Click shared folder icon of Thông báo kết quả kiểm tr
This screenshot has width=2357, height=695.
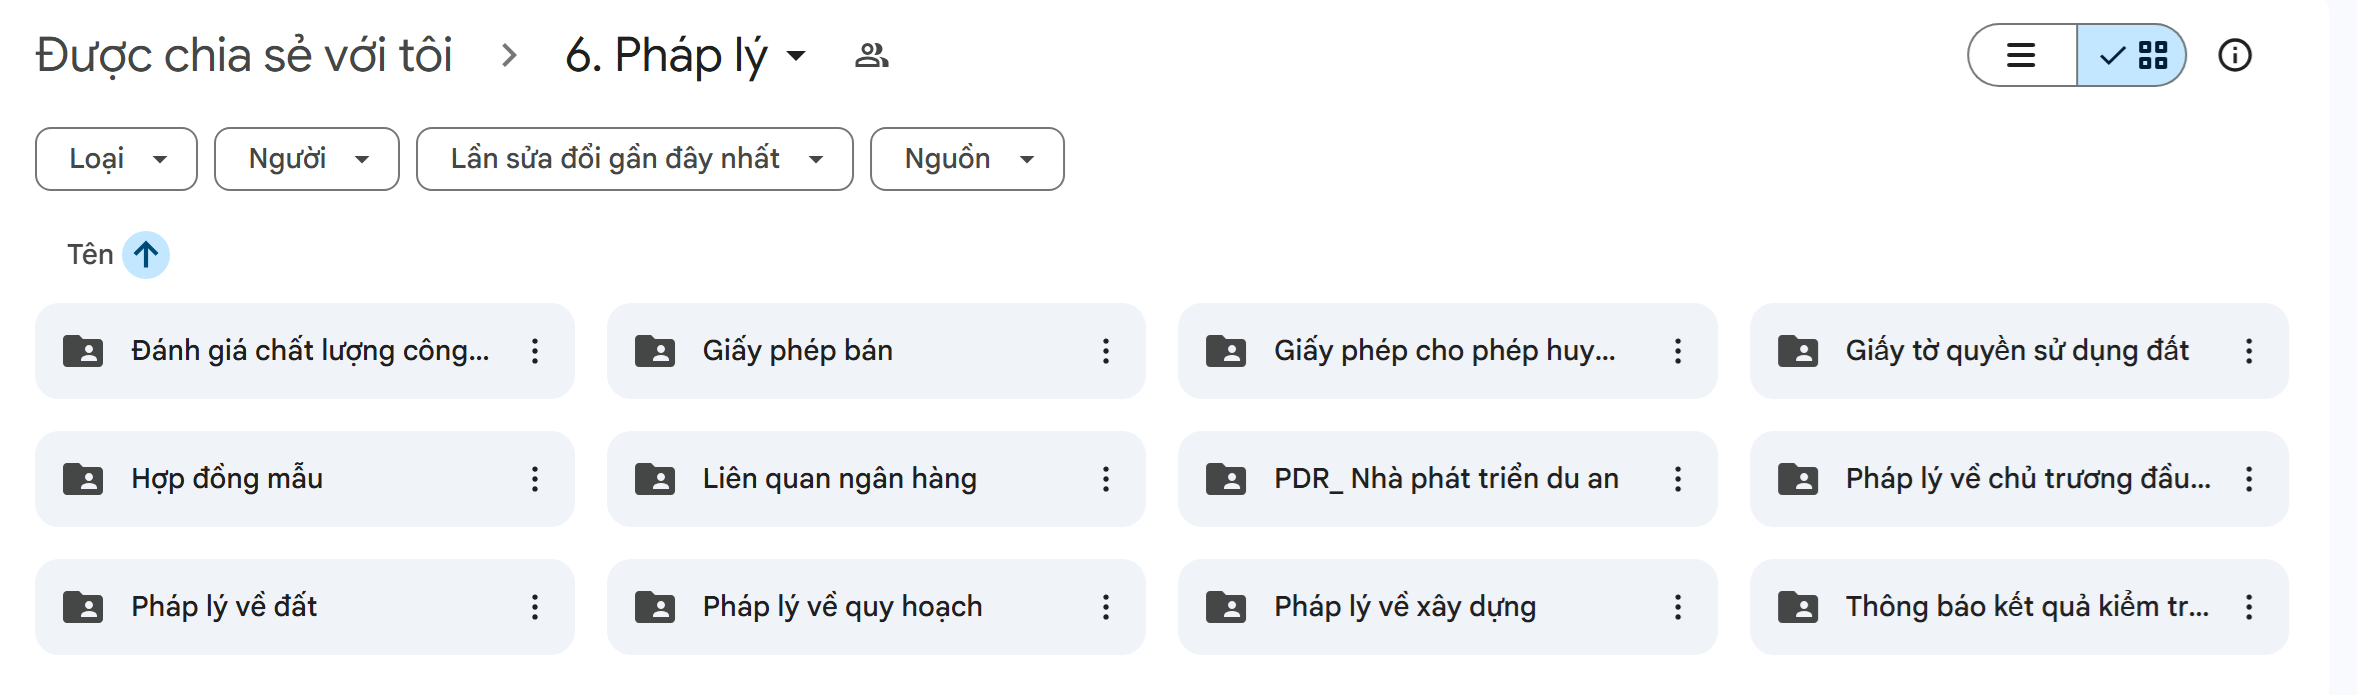1798,607
